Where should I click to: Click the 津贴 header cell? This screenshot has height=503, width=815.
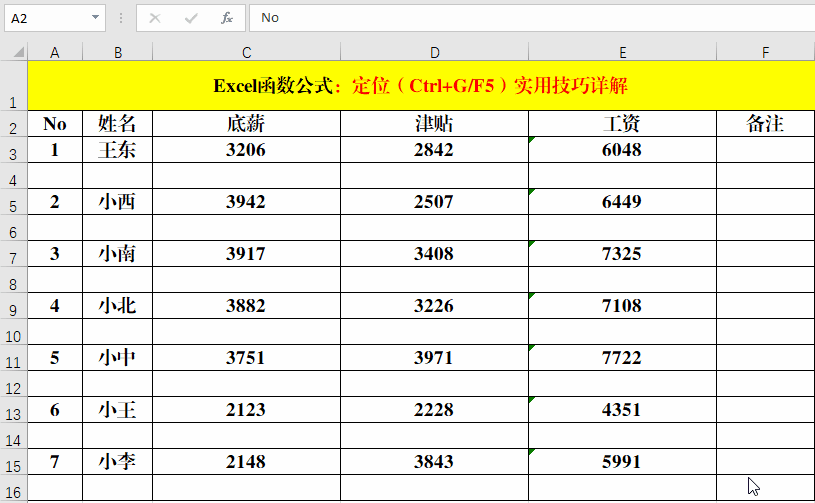click(435, 124)
